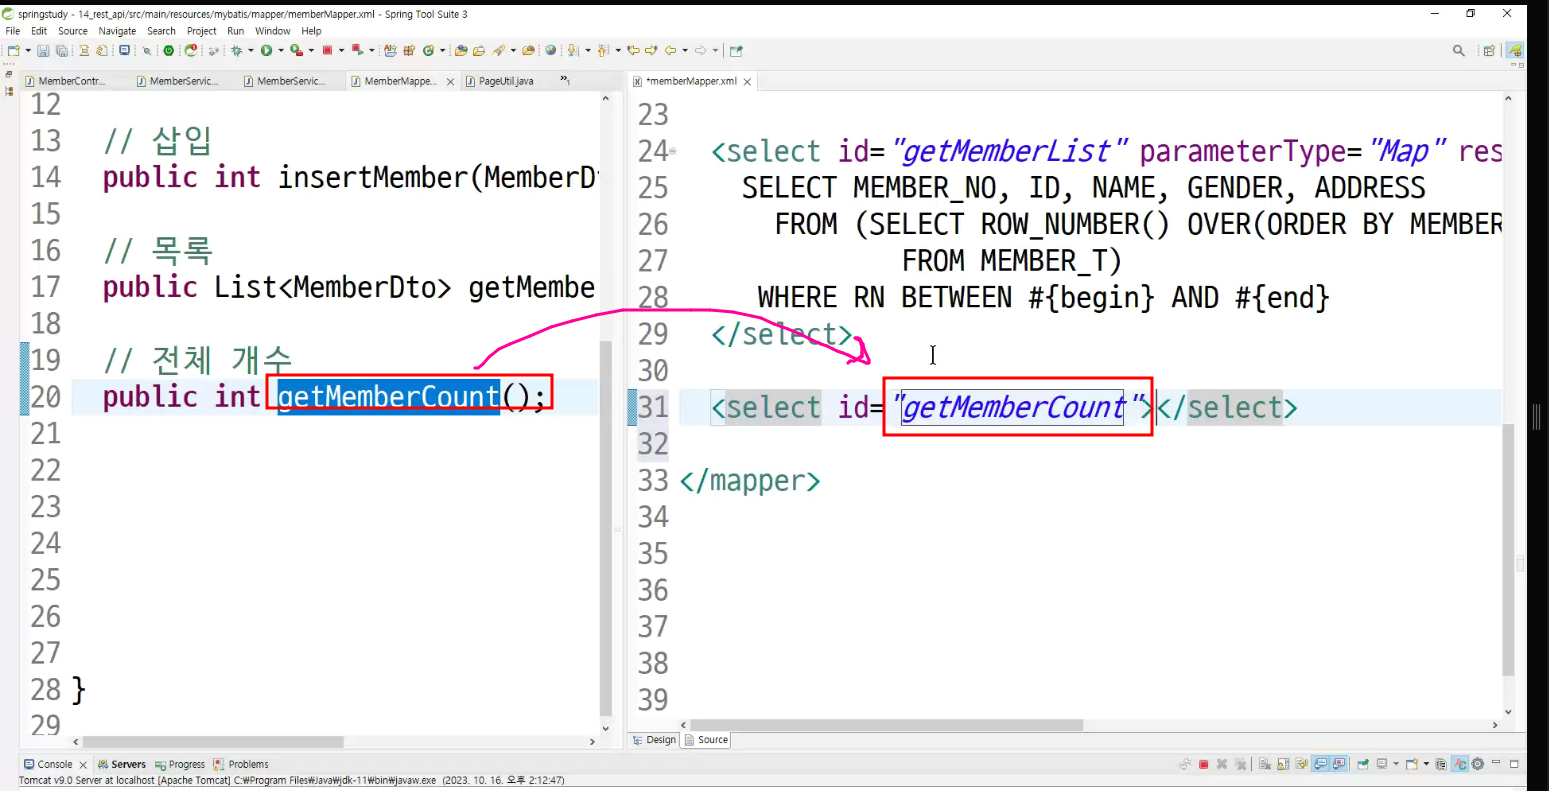Image resolution: width=1549 pixels, height=791 pixels.
Task: Open the Navigate menu
Action: click(x=117, y=31)
